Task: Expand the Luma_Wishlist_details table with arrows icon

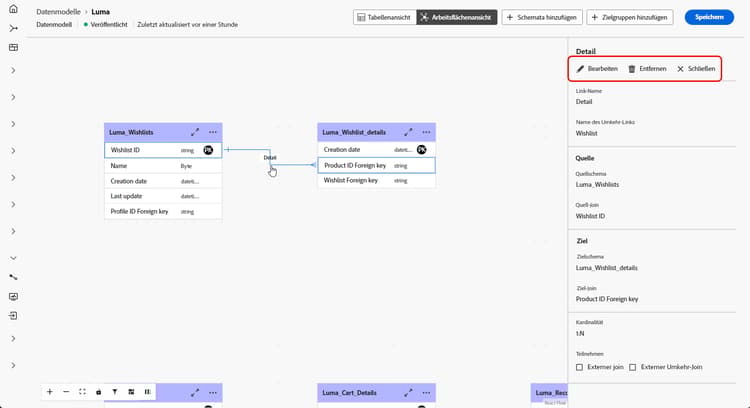Action: pos(408,132)
